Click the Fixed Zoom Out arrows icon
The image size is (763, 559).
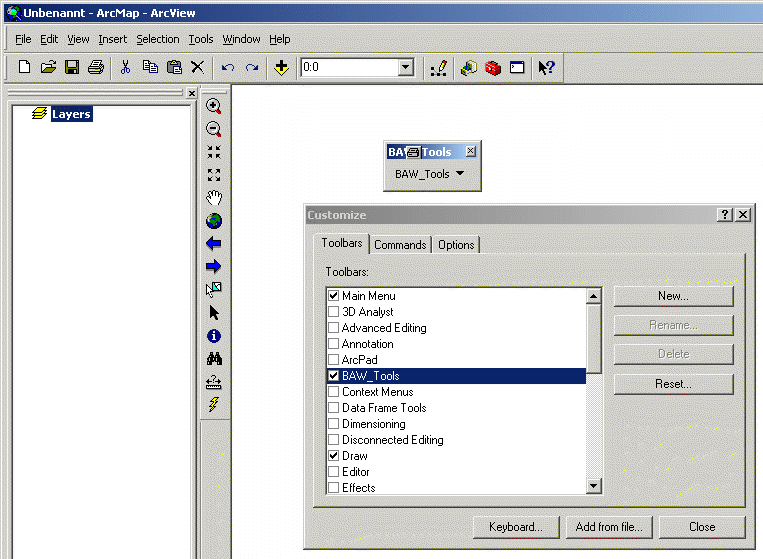[214, 175]
